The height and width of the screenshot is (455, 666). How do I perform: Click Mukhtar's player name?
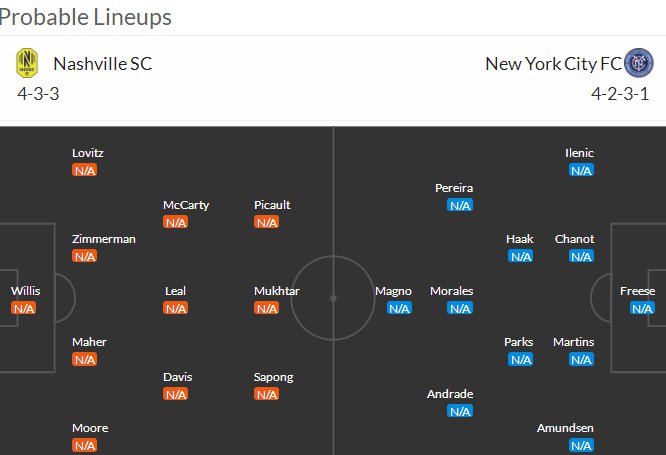(277, 291)
